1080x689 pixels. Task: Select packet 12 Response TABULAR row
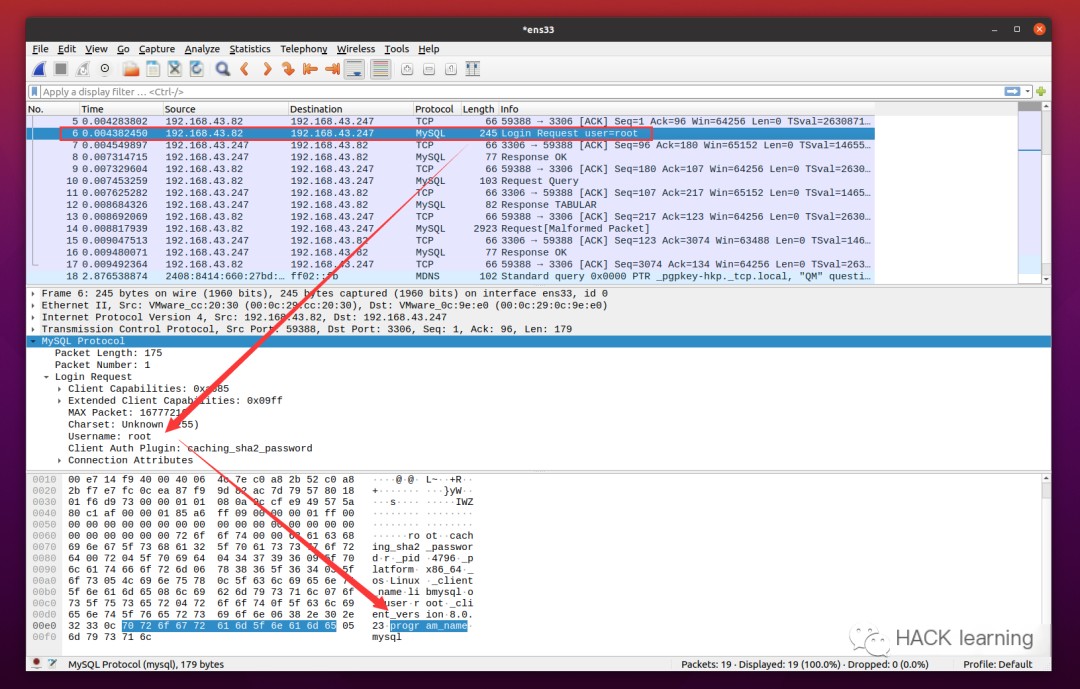tap(451, 205)
